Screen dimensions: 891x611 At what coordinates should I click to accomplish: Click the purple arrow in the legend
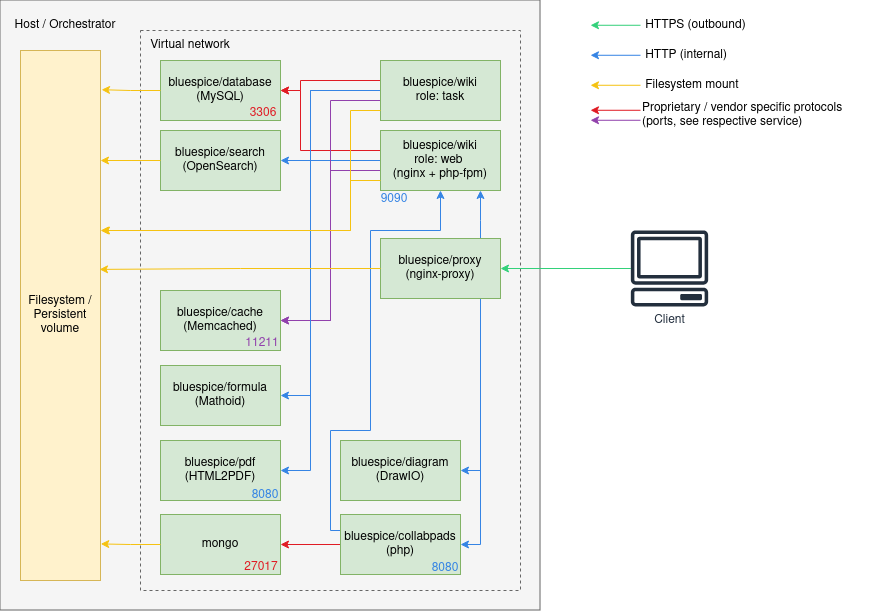[615, 120]
